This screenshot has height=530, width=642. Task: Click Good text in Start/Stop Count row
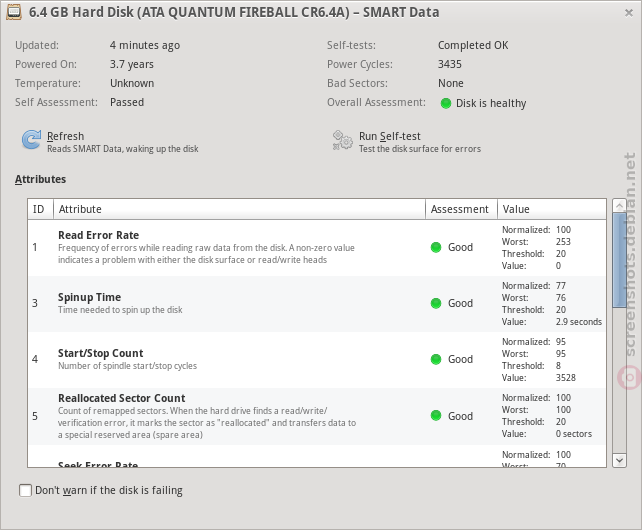pyautogui.click(x=460, y=359)
